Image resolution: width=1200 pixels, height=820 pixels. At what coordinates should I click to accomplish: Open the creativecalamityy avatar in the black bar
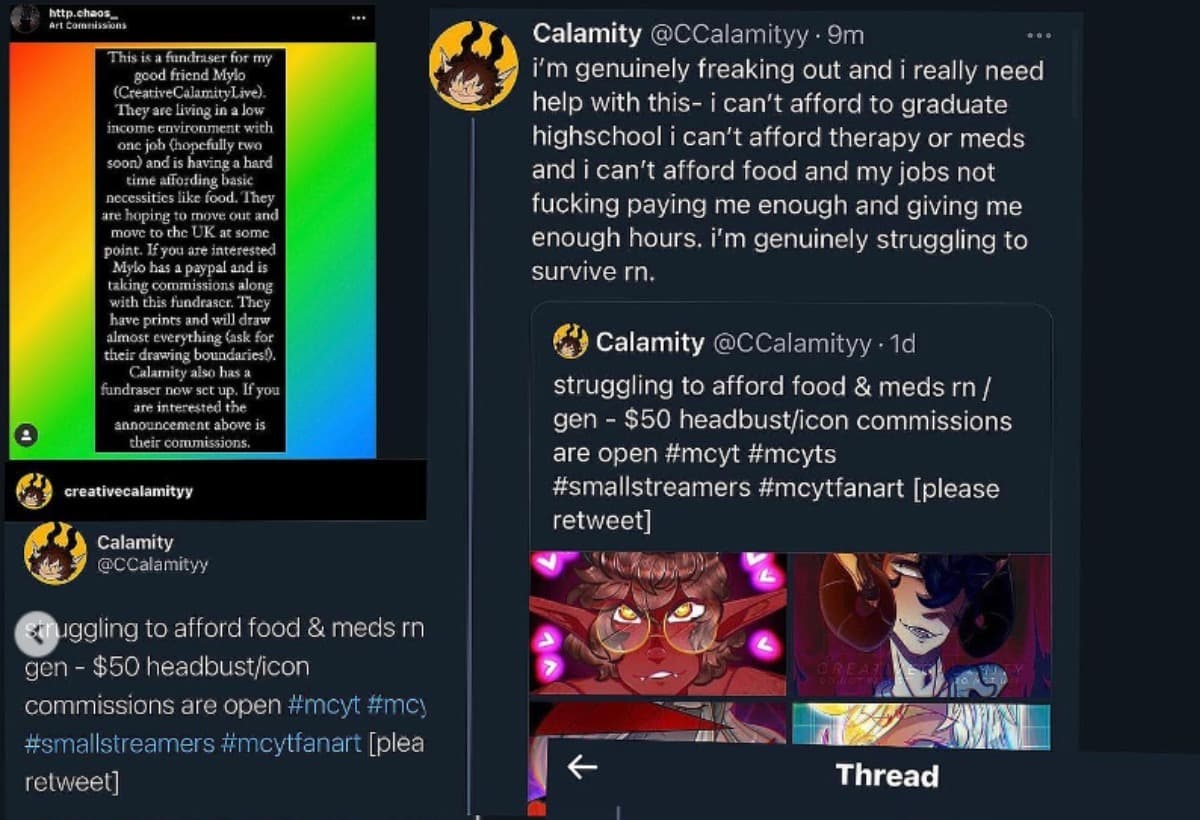tap(35, 491)
